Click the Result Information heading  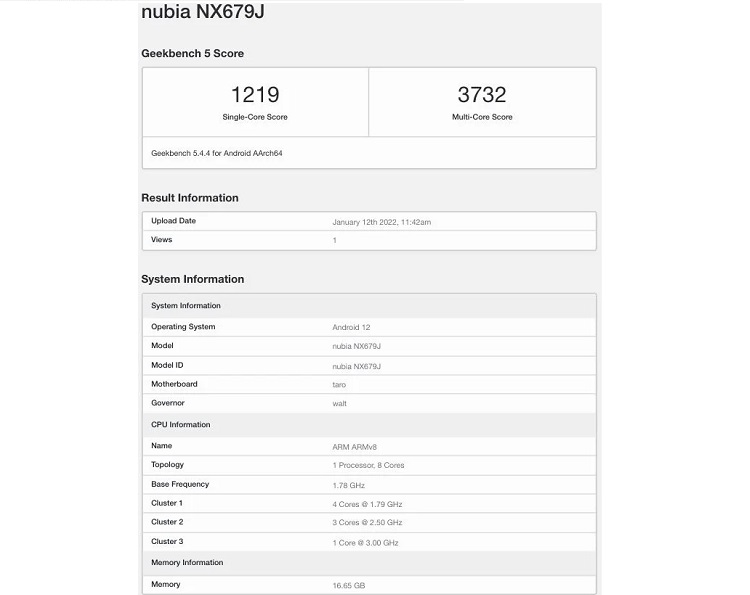point(190,198)
